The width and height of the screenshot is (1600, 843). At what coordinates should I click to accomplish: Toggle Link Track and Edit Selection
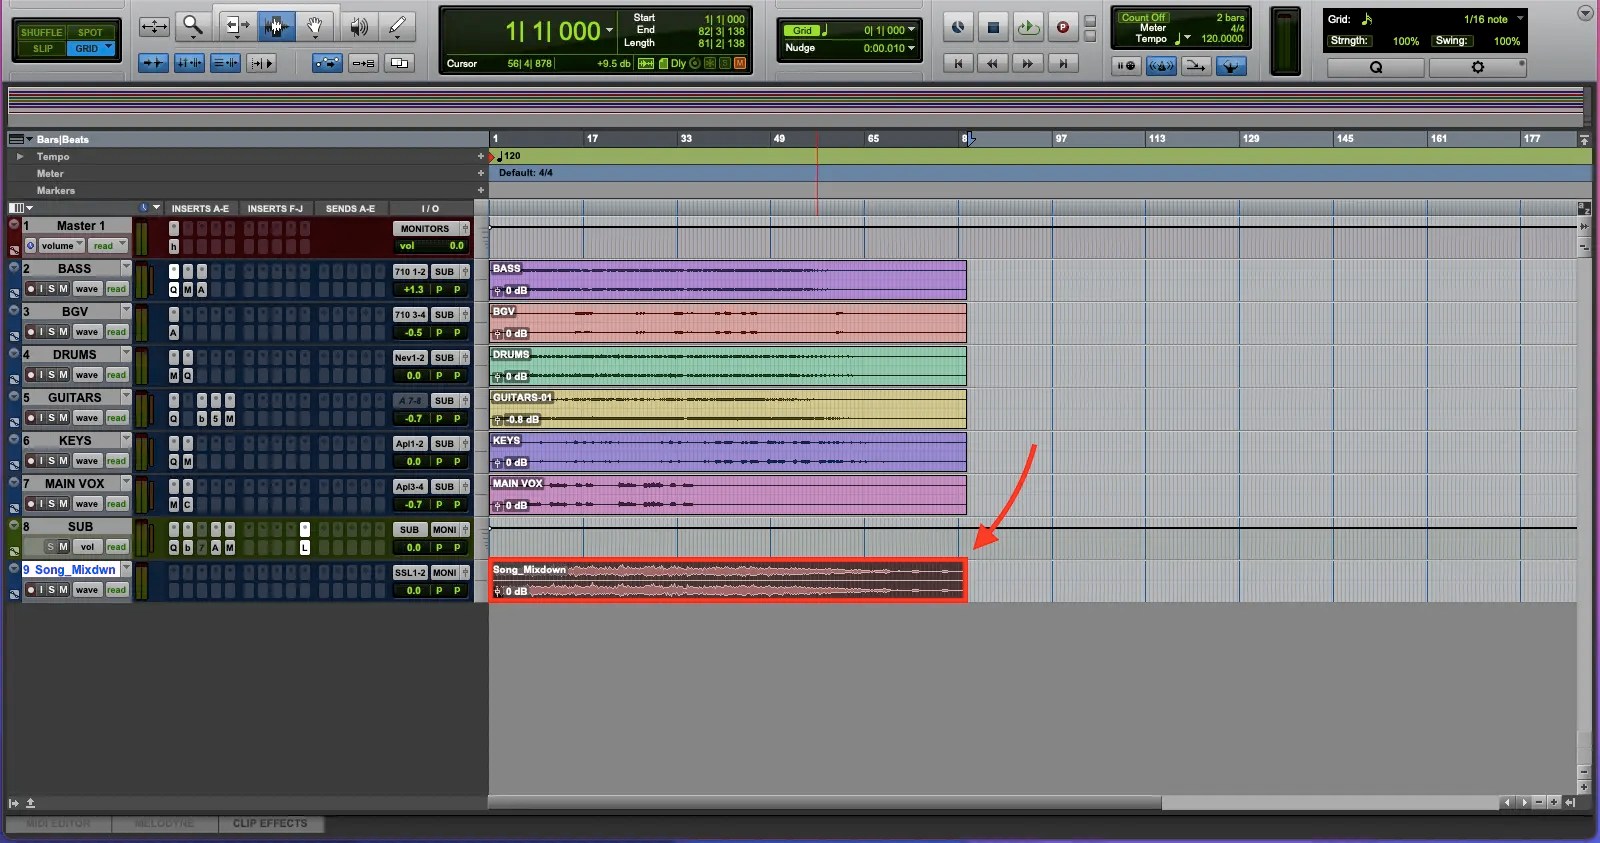pos(225,63)
